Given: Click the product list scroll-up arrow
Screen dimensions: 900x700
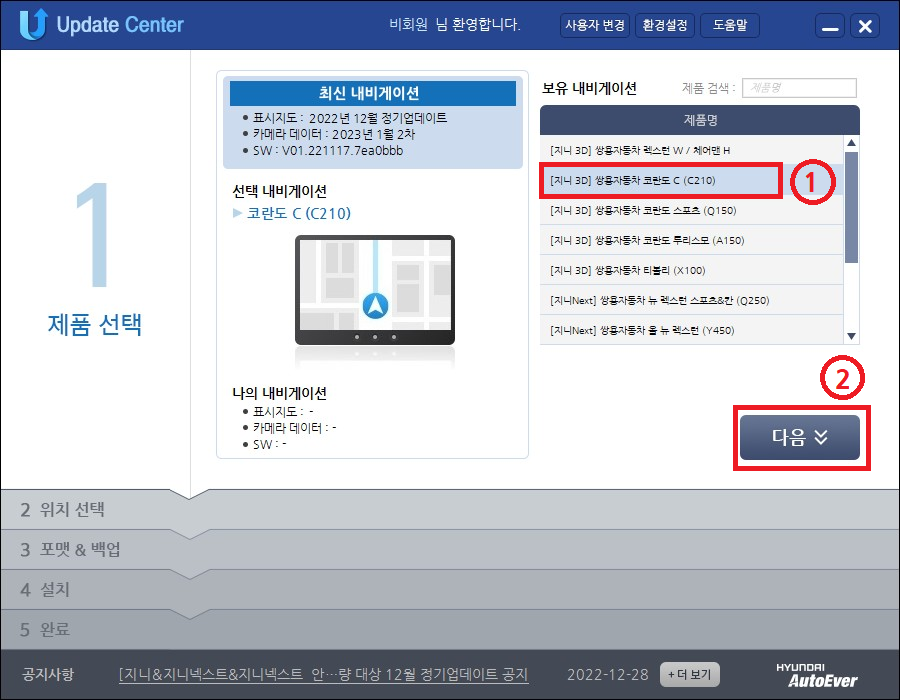Looking at the screenshot, I should click(x=852, y=143).
